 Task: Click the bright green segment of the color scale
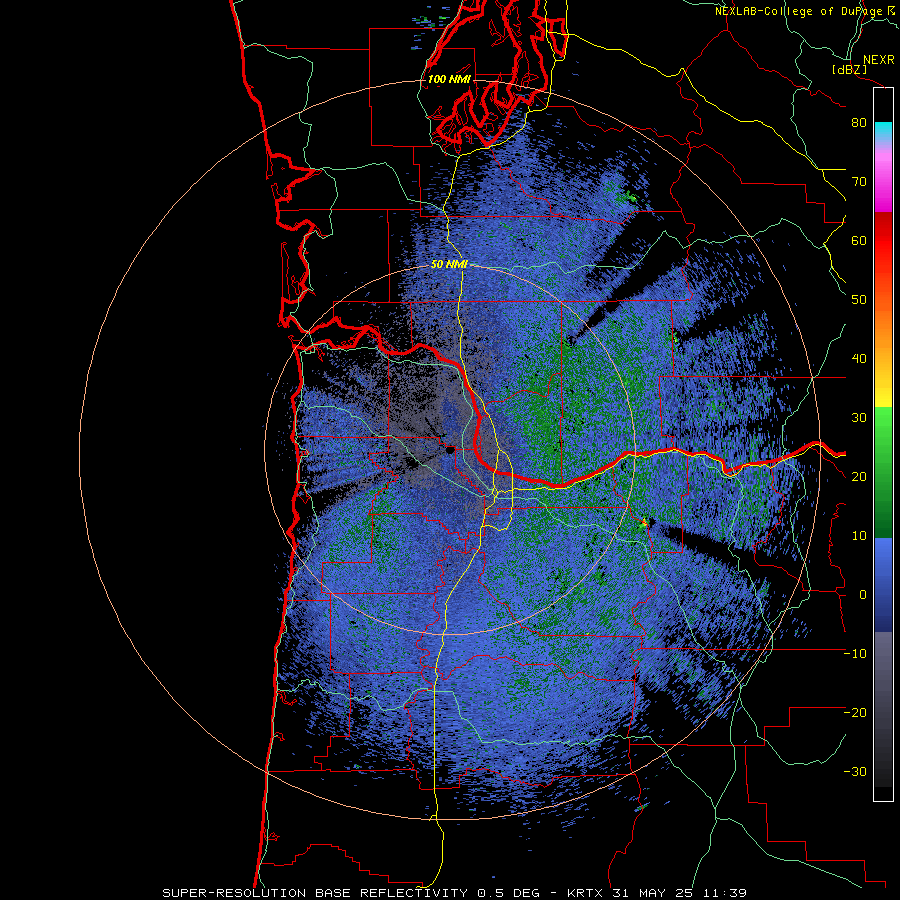tap(883, 433)
